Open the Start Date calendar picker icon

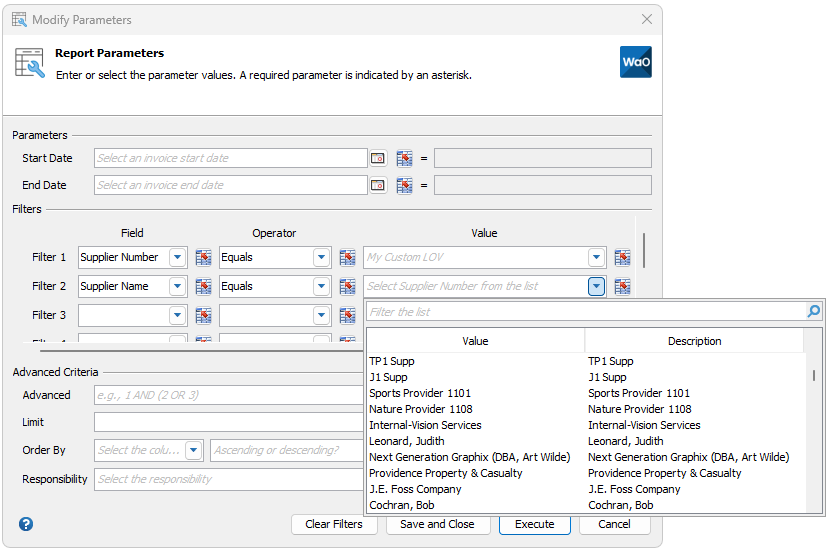coord(378,158)
